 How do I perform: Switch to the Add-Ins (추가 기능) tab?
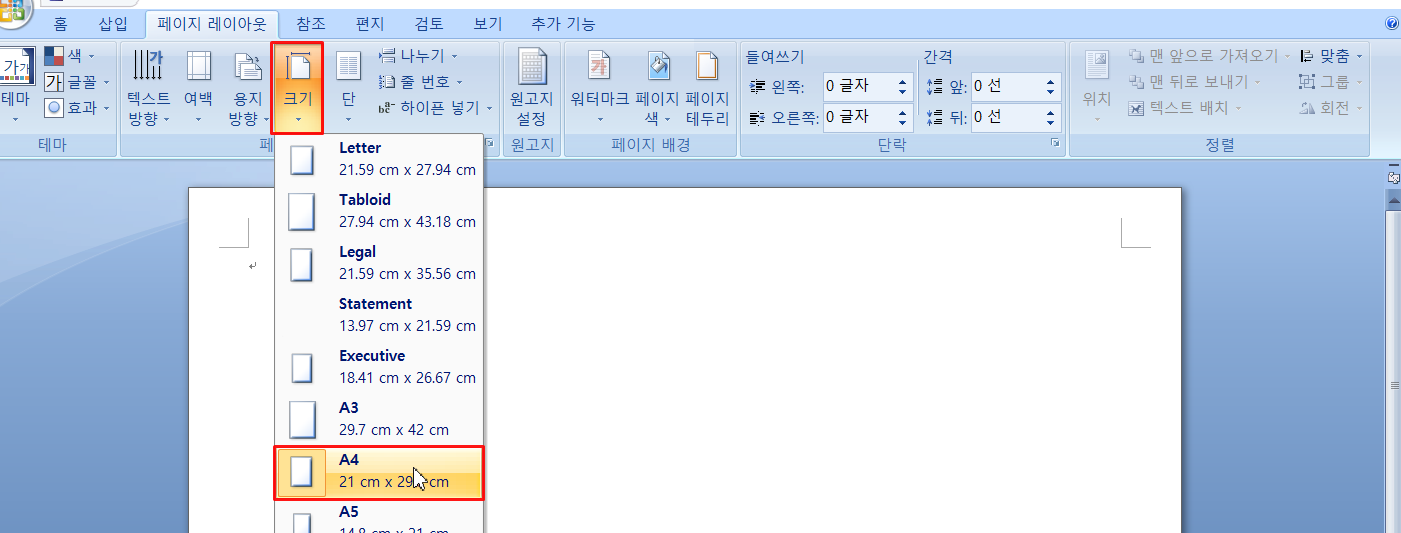(x=561, y=24)
